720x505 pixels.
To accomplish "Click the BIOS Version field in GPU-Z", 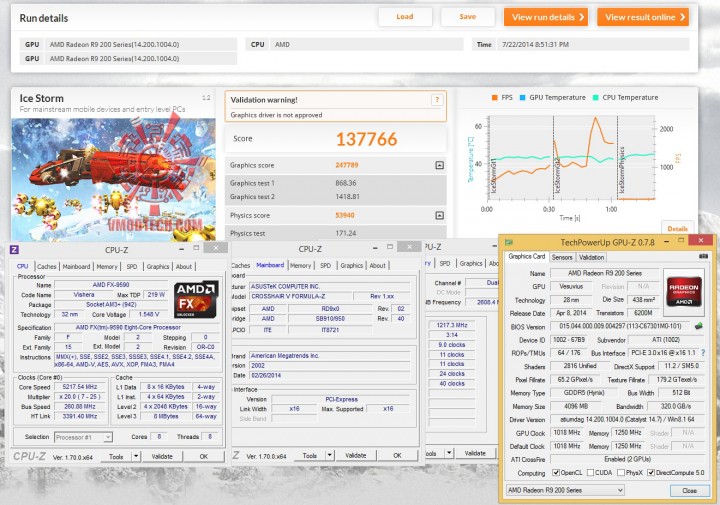I will [x=621, y=326].
